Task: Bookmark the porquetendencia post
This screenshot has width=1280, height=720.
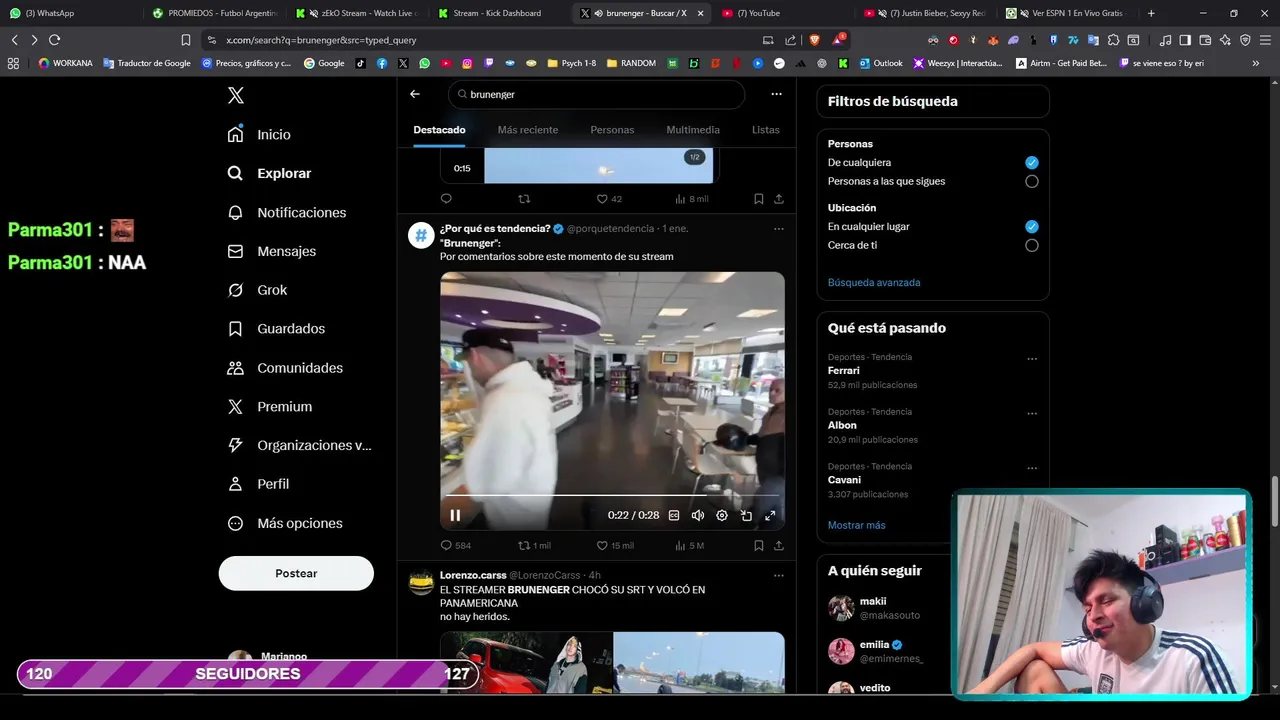Action: pyautogui.click(x=759, y=545)
